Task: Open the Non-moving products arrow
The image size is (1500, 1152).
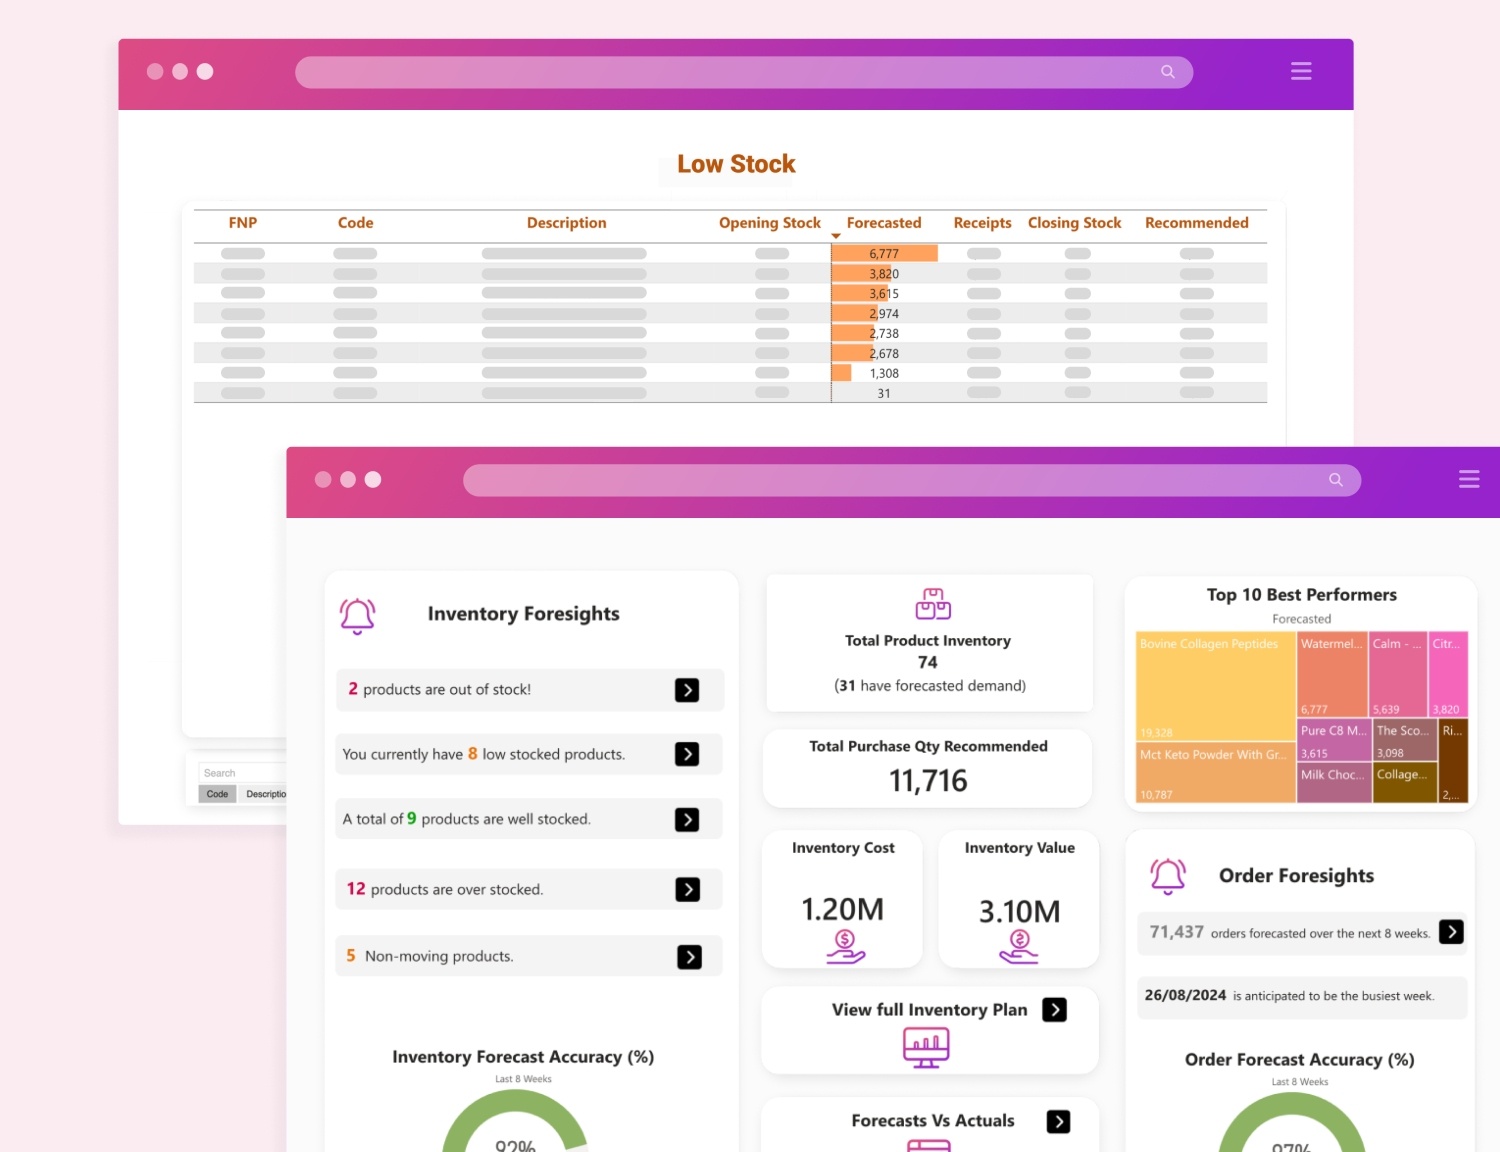Action: (689, 957)
